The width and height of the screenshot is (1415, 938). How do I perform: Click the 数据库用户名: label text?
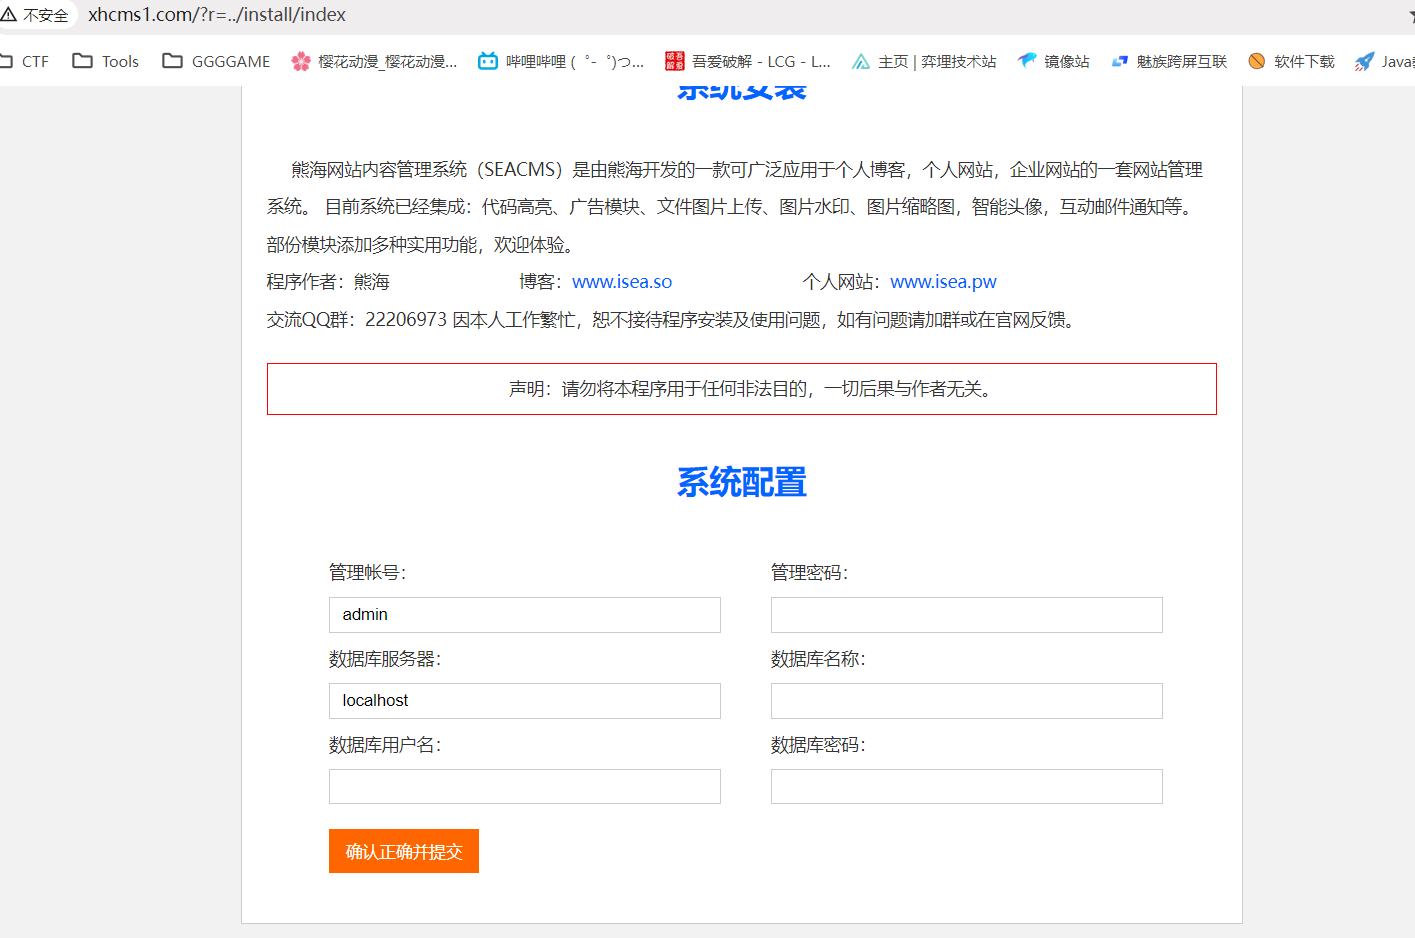click(385, 745)
